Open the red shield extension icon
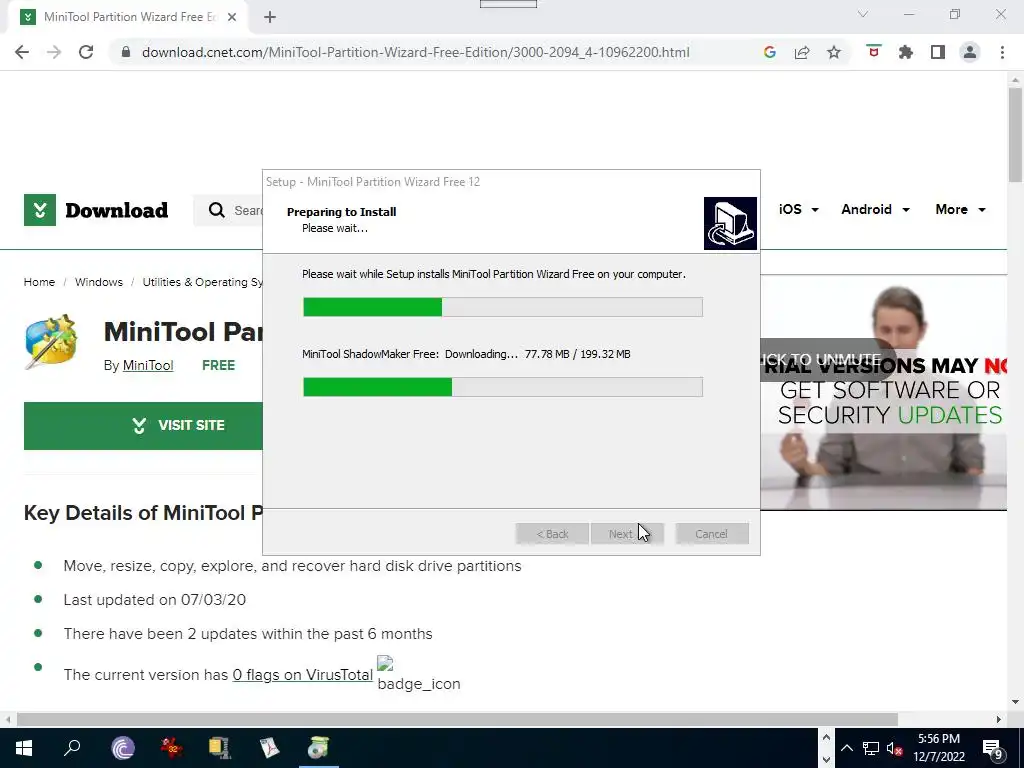 pyautogui.click(x=873, y=52)
